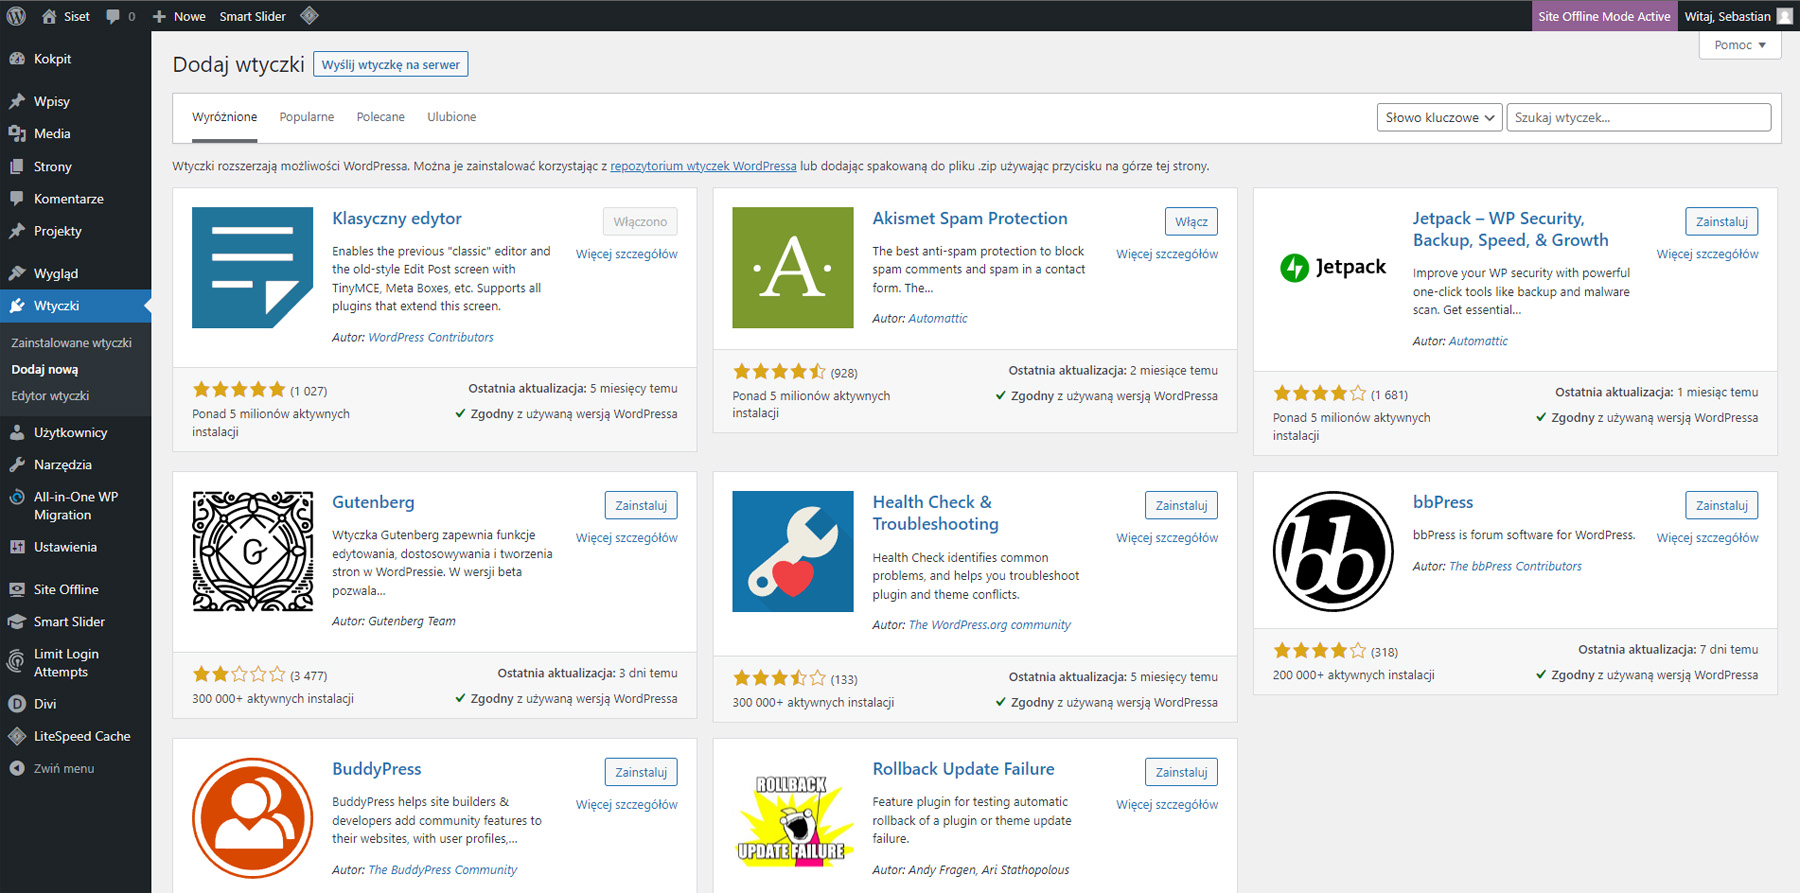Click the Gutenberg plugin logo
The width and height of the screenshot is (1800, 893).
(252, 551)
